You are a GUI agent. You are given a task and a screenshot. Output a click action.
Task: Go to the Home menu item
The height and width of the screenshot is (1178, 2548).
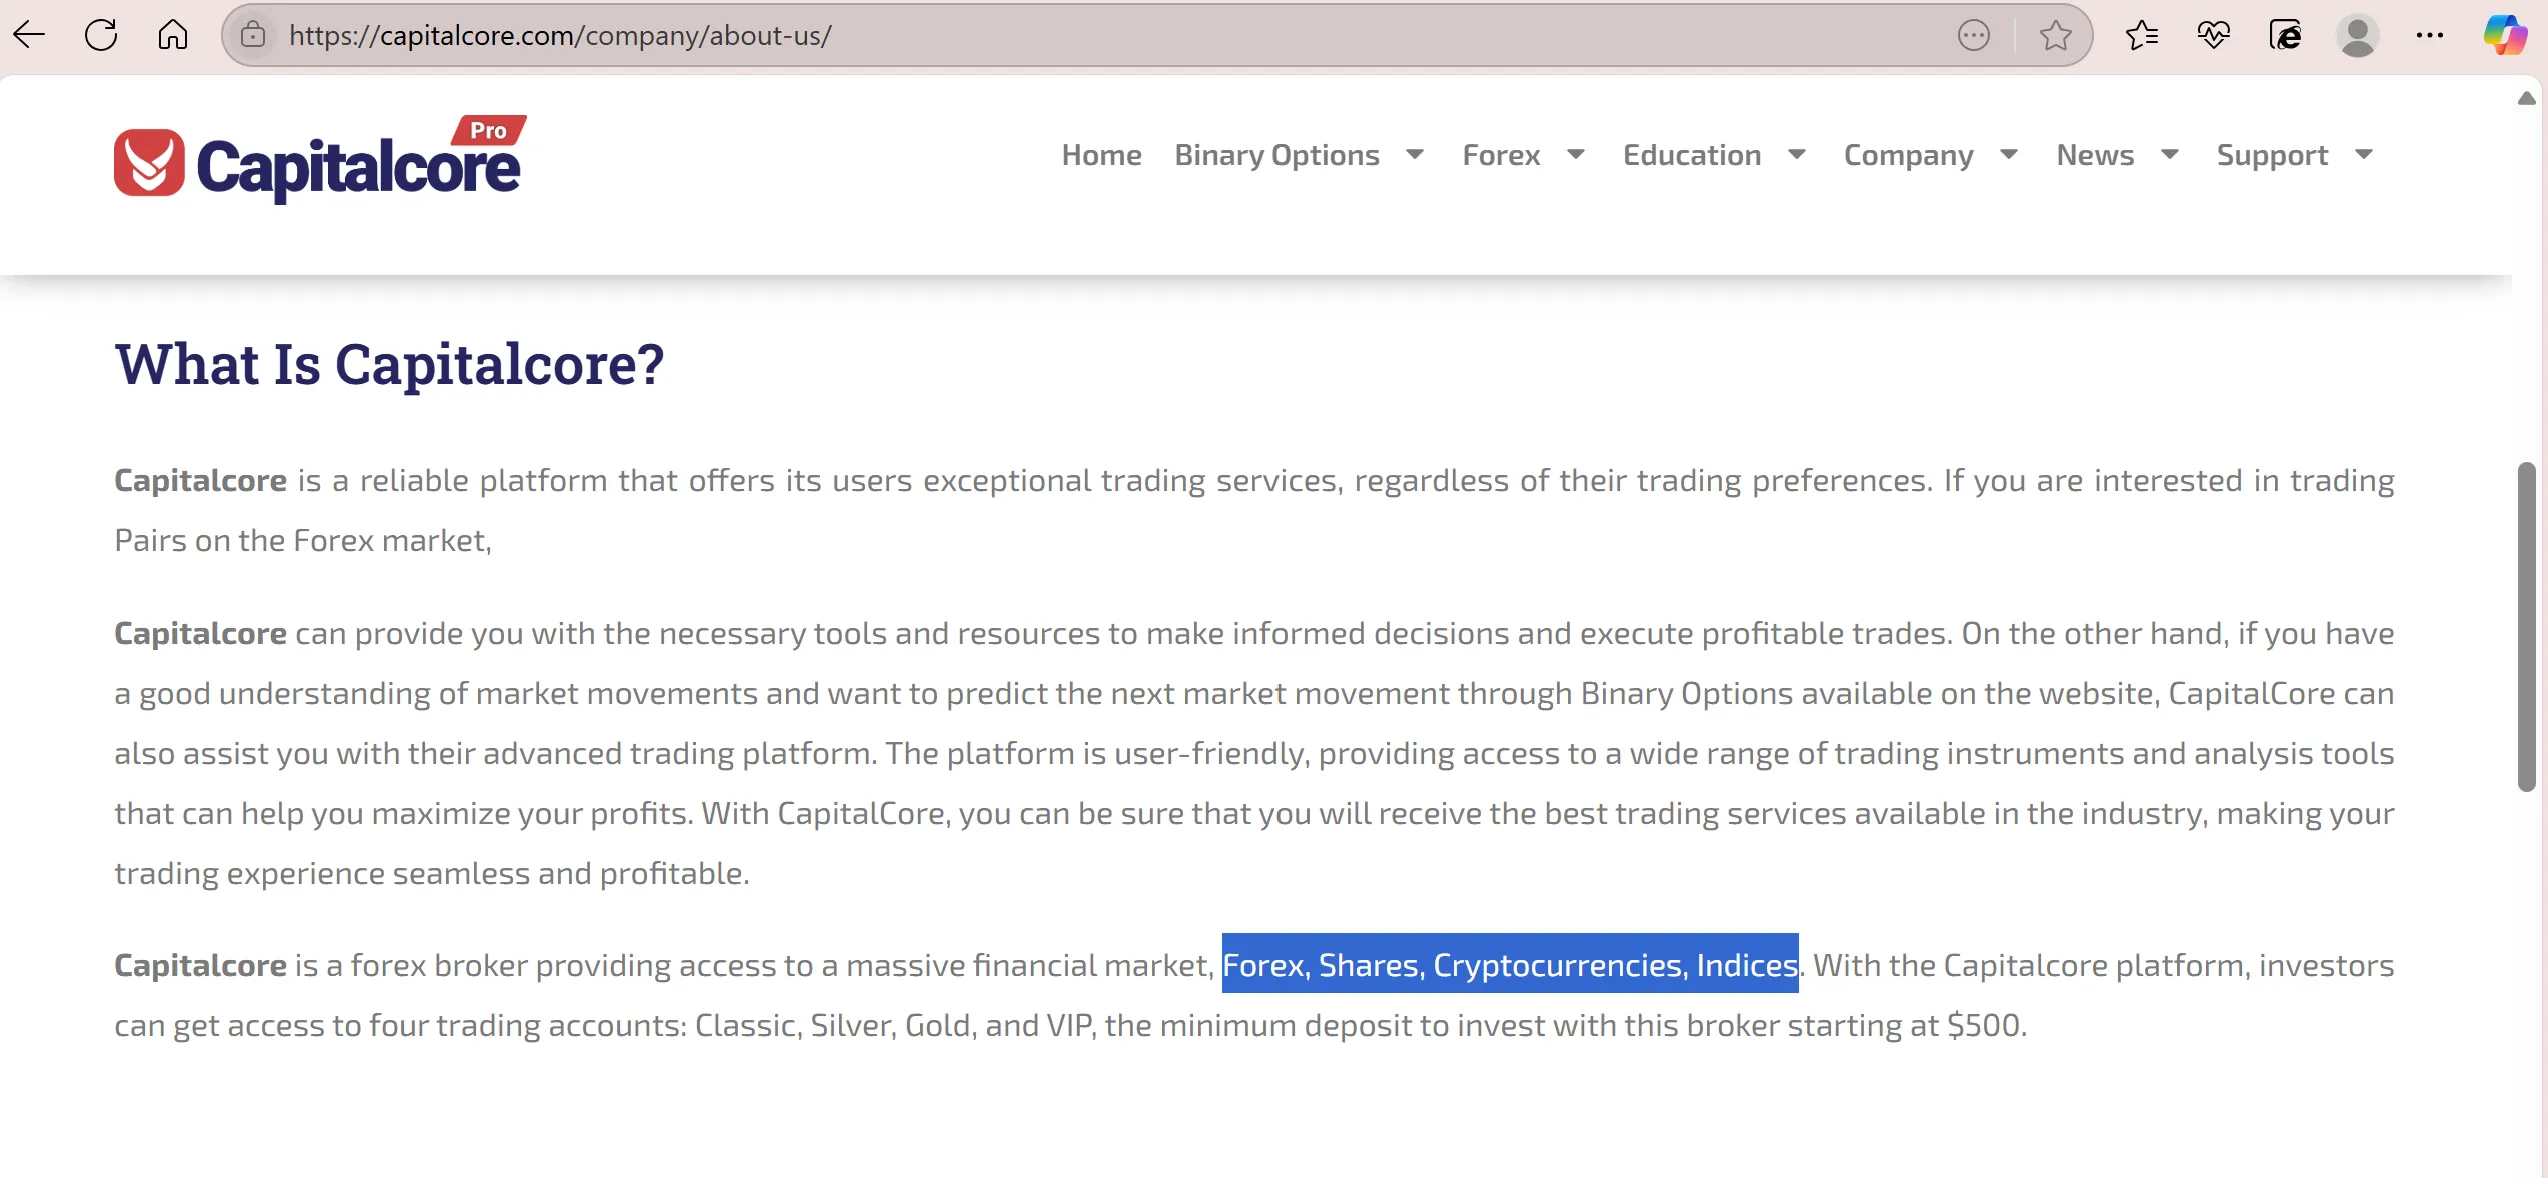(1102, 155)
